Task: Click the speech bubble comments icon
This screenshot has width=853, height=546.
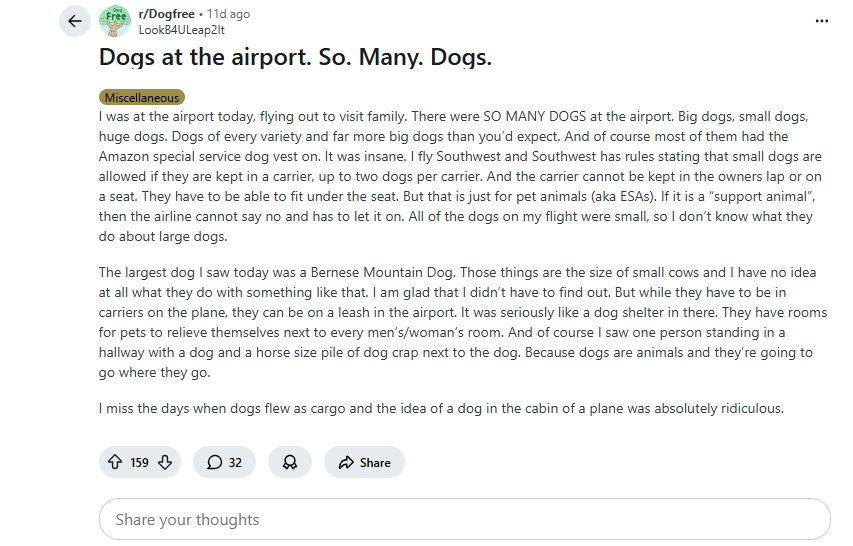Action: point(214,462)
